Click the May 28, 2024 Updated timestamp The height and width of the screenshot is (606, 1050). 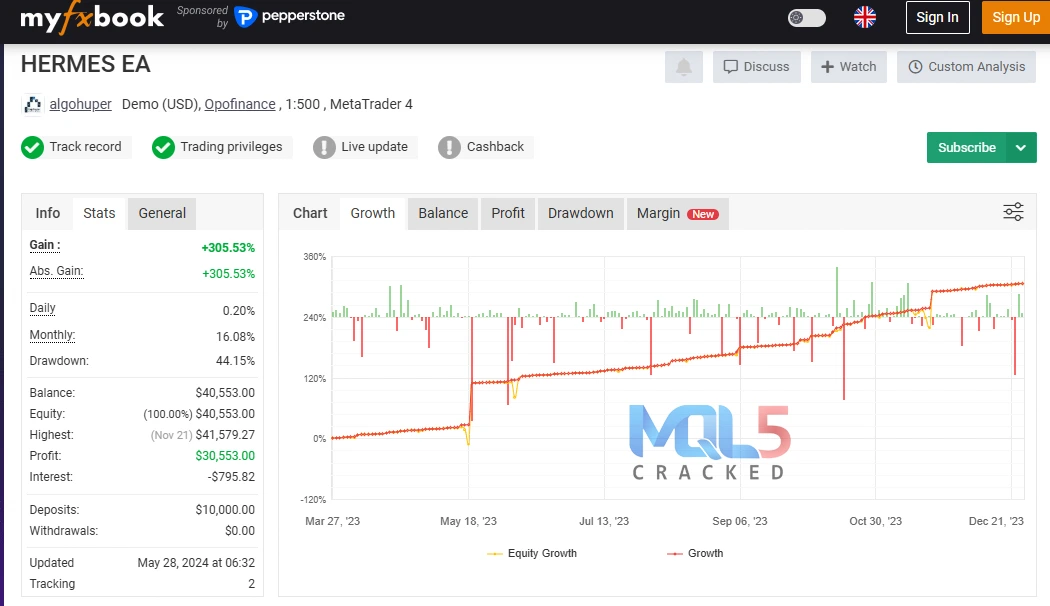[x=196, y=563]
